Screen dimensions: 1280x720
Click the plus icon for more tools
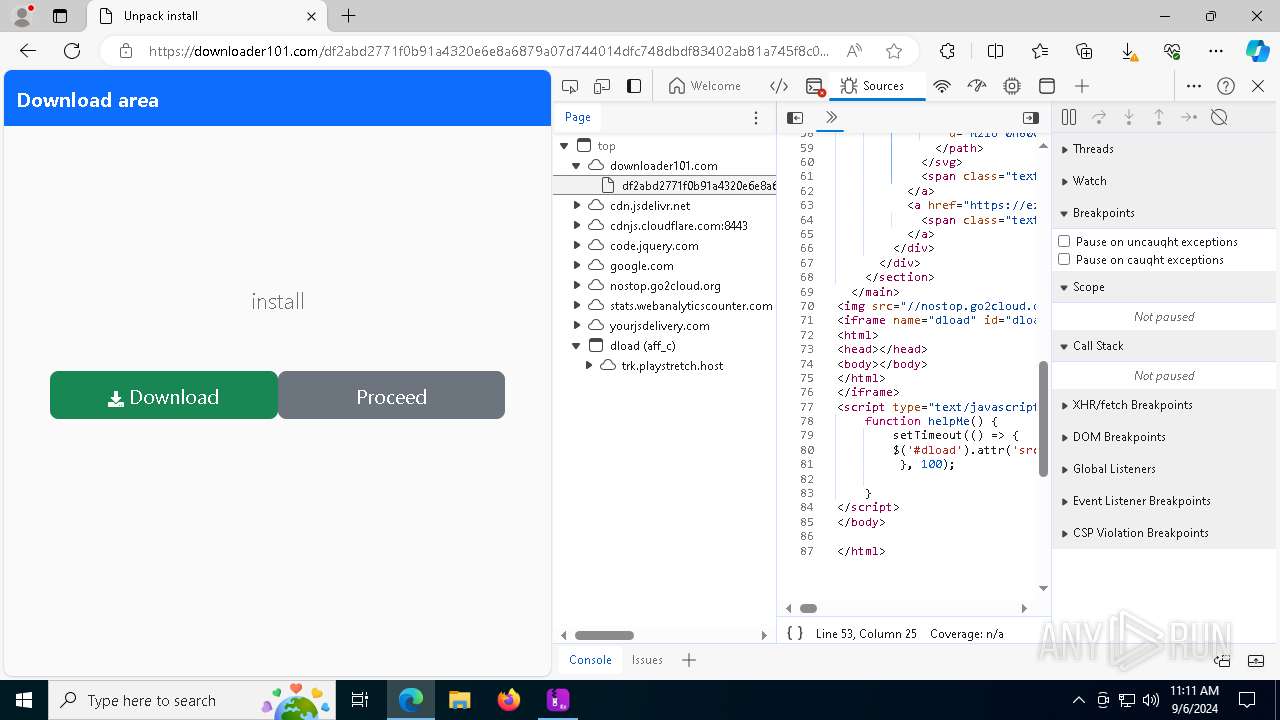1082,86
